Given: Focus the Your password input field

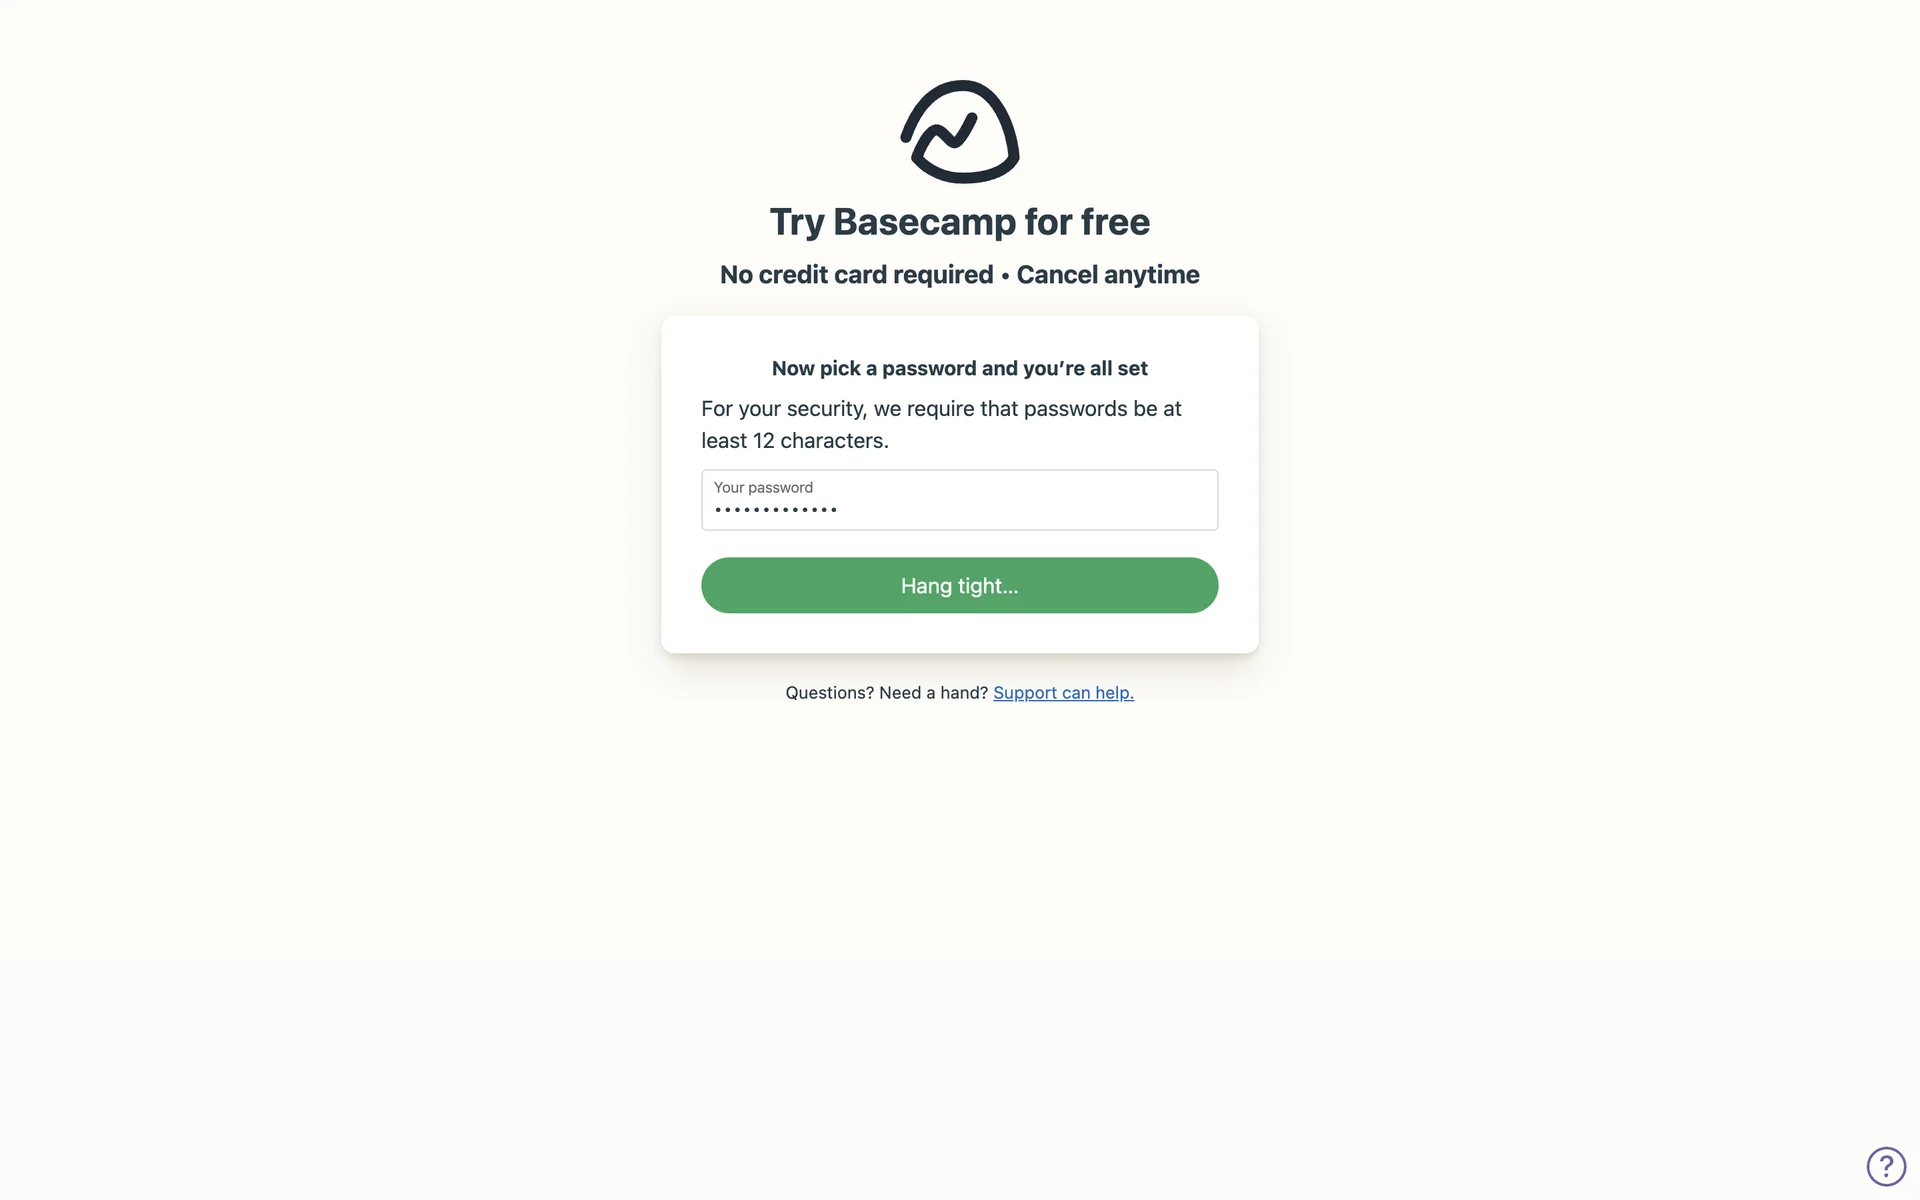Looking at the screenshot, I should click(960, 500).
